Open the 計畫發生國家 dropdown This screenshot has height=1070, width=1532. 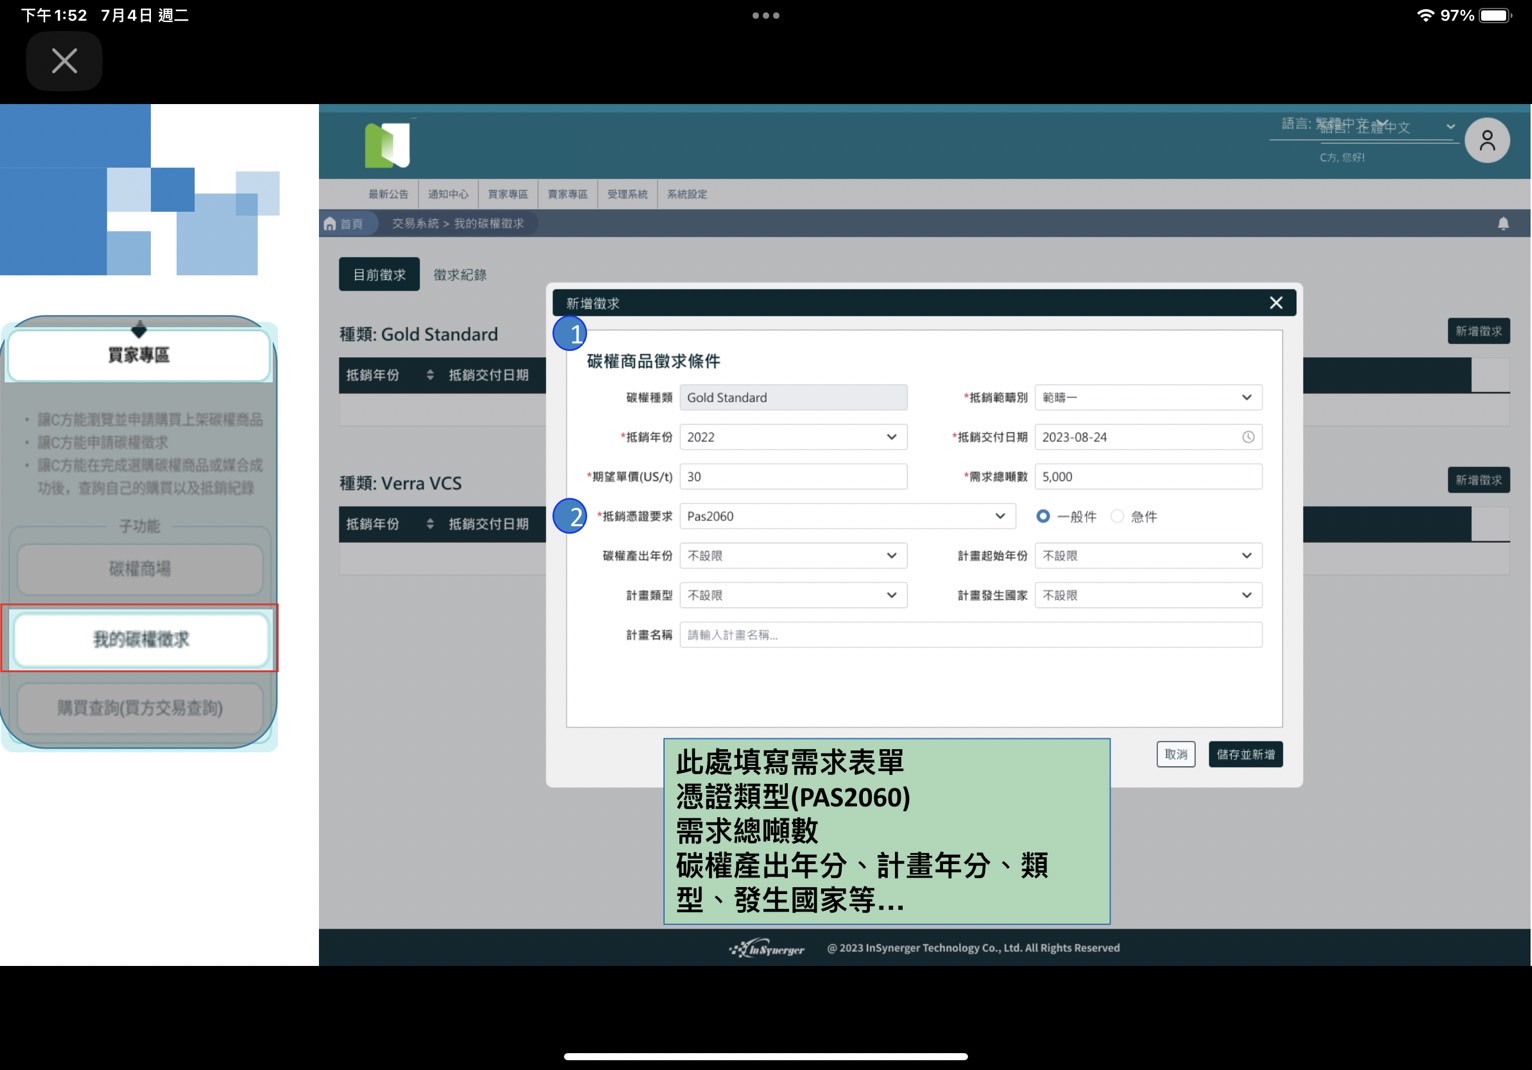[1148, 595]
